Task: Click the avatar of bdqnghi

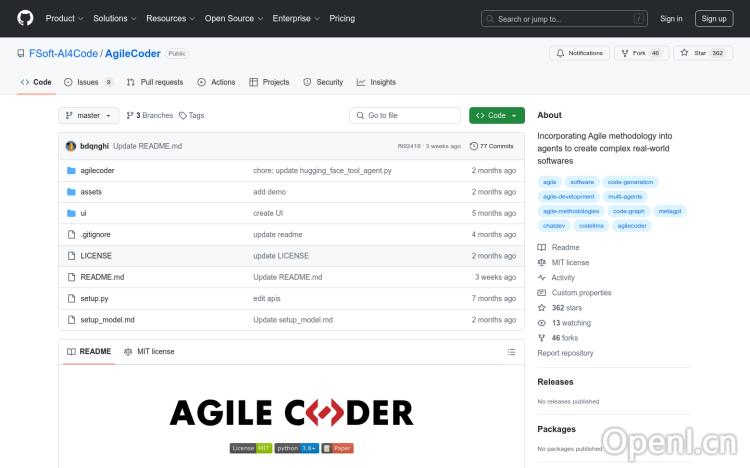Action: pos(71,146)
